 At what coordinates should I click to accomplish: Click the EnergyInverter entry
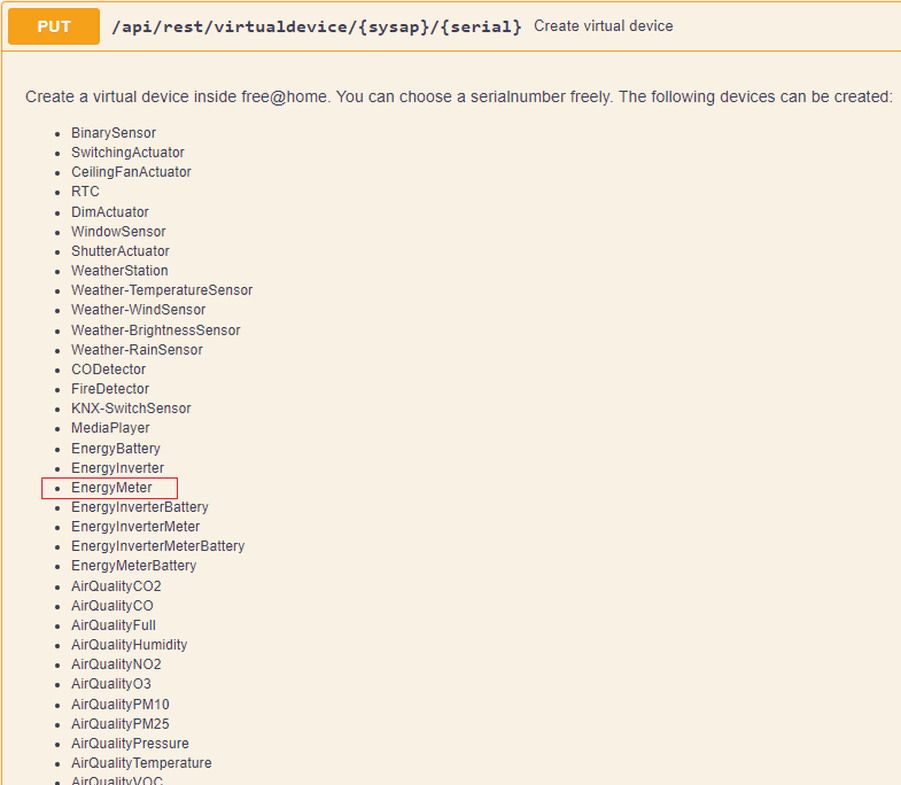tap(118, 468)
